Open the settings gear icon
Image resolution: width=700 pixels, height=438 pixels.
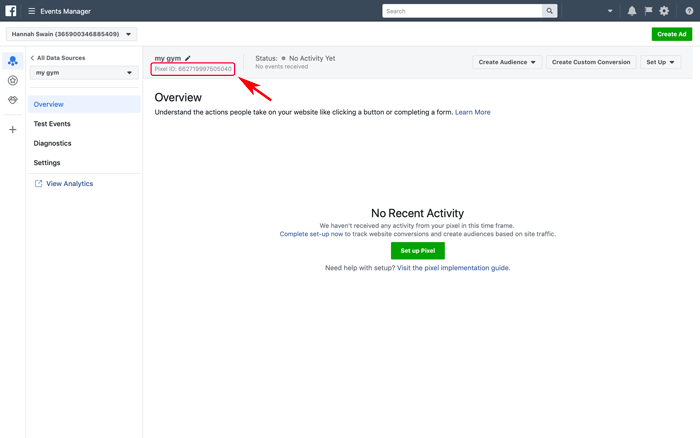pyautogui.click(x=664, y=11)
